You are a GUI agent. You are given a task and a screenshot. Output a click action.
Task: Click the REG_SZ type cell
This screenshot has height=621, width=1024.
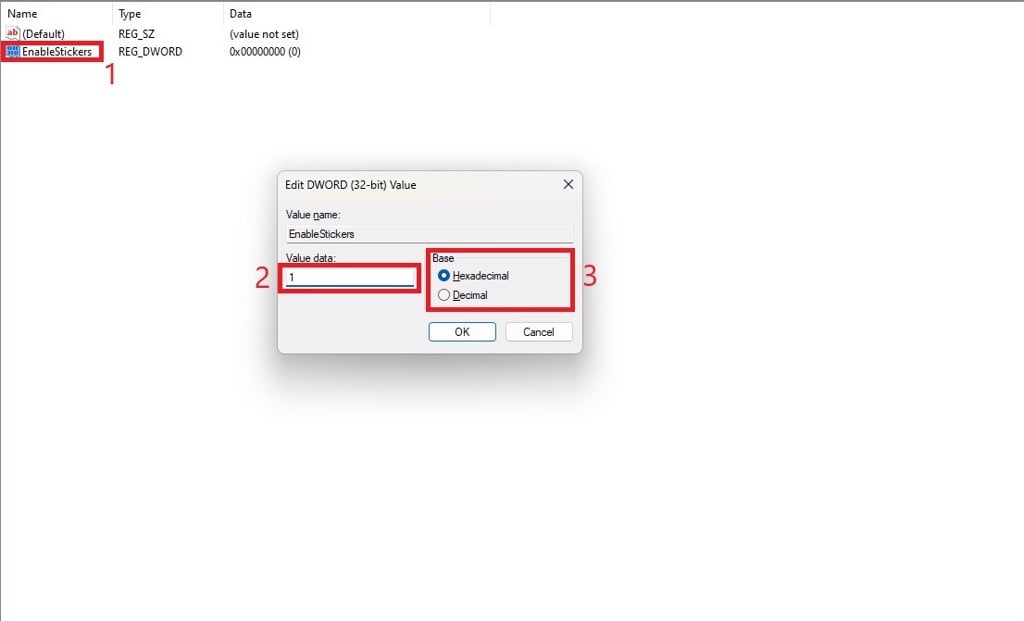coord(136,34)
